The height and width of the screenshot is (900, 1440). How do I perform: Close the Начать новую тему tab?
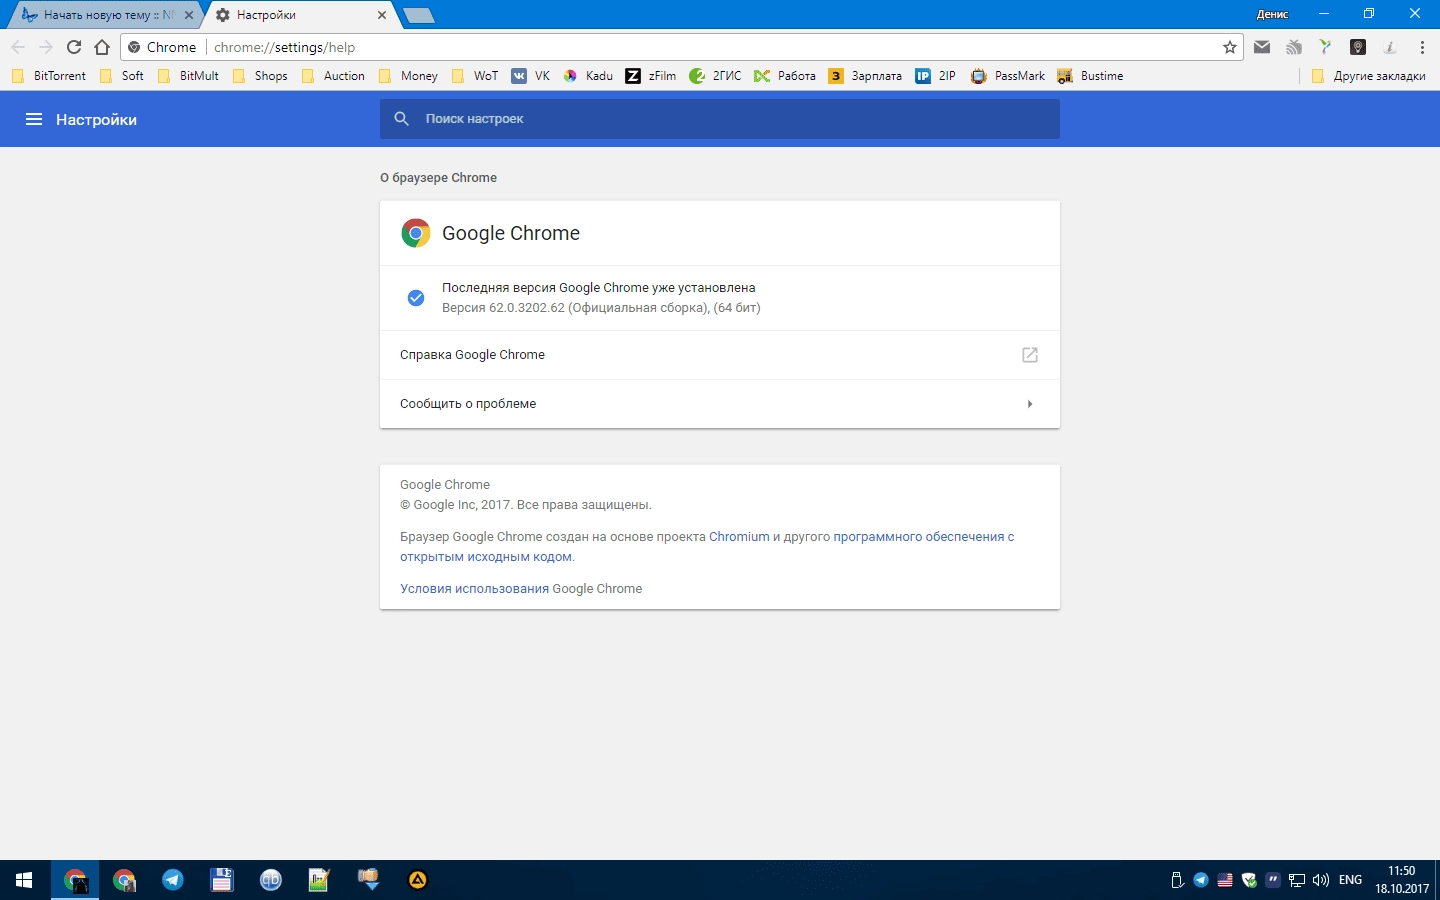[189, 15]
